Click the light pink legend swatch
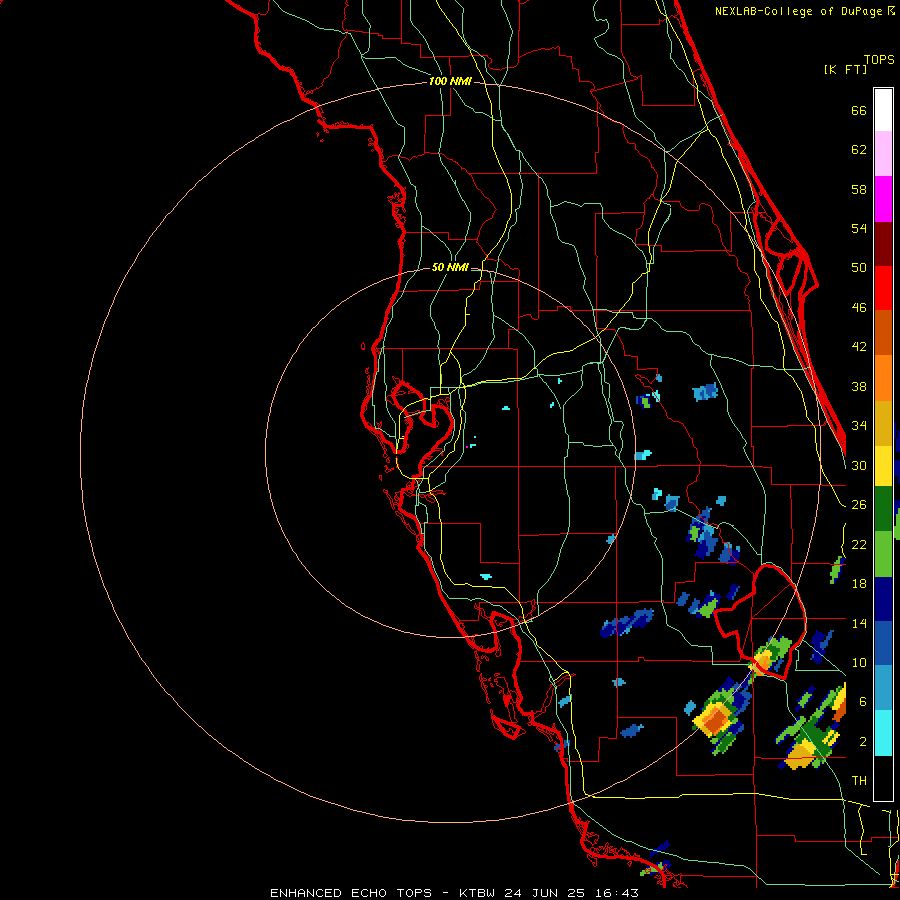 coord(883,154)
